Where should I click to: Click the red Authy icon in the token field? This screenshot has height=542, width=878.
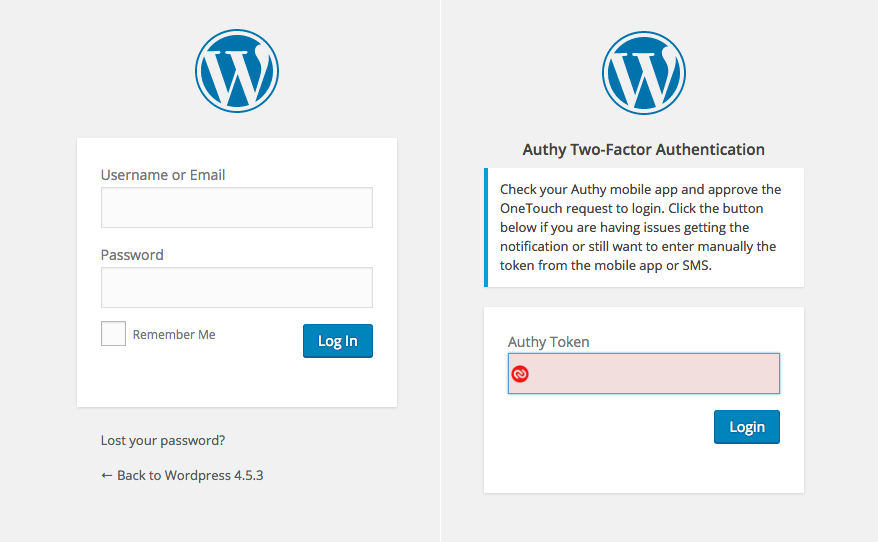520,374
